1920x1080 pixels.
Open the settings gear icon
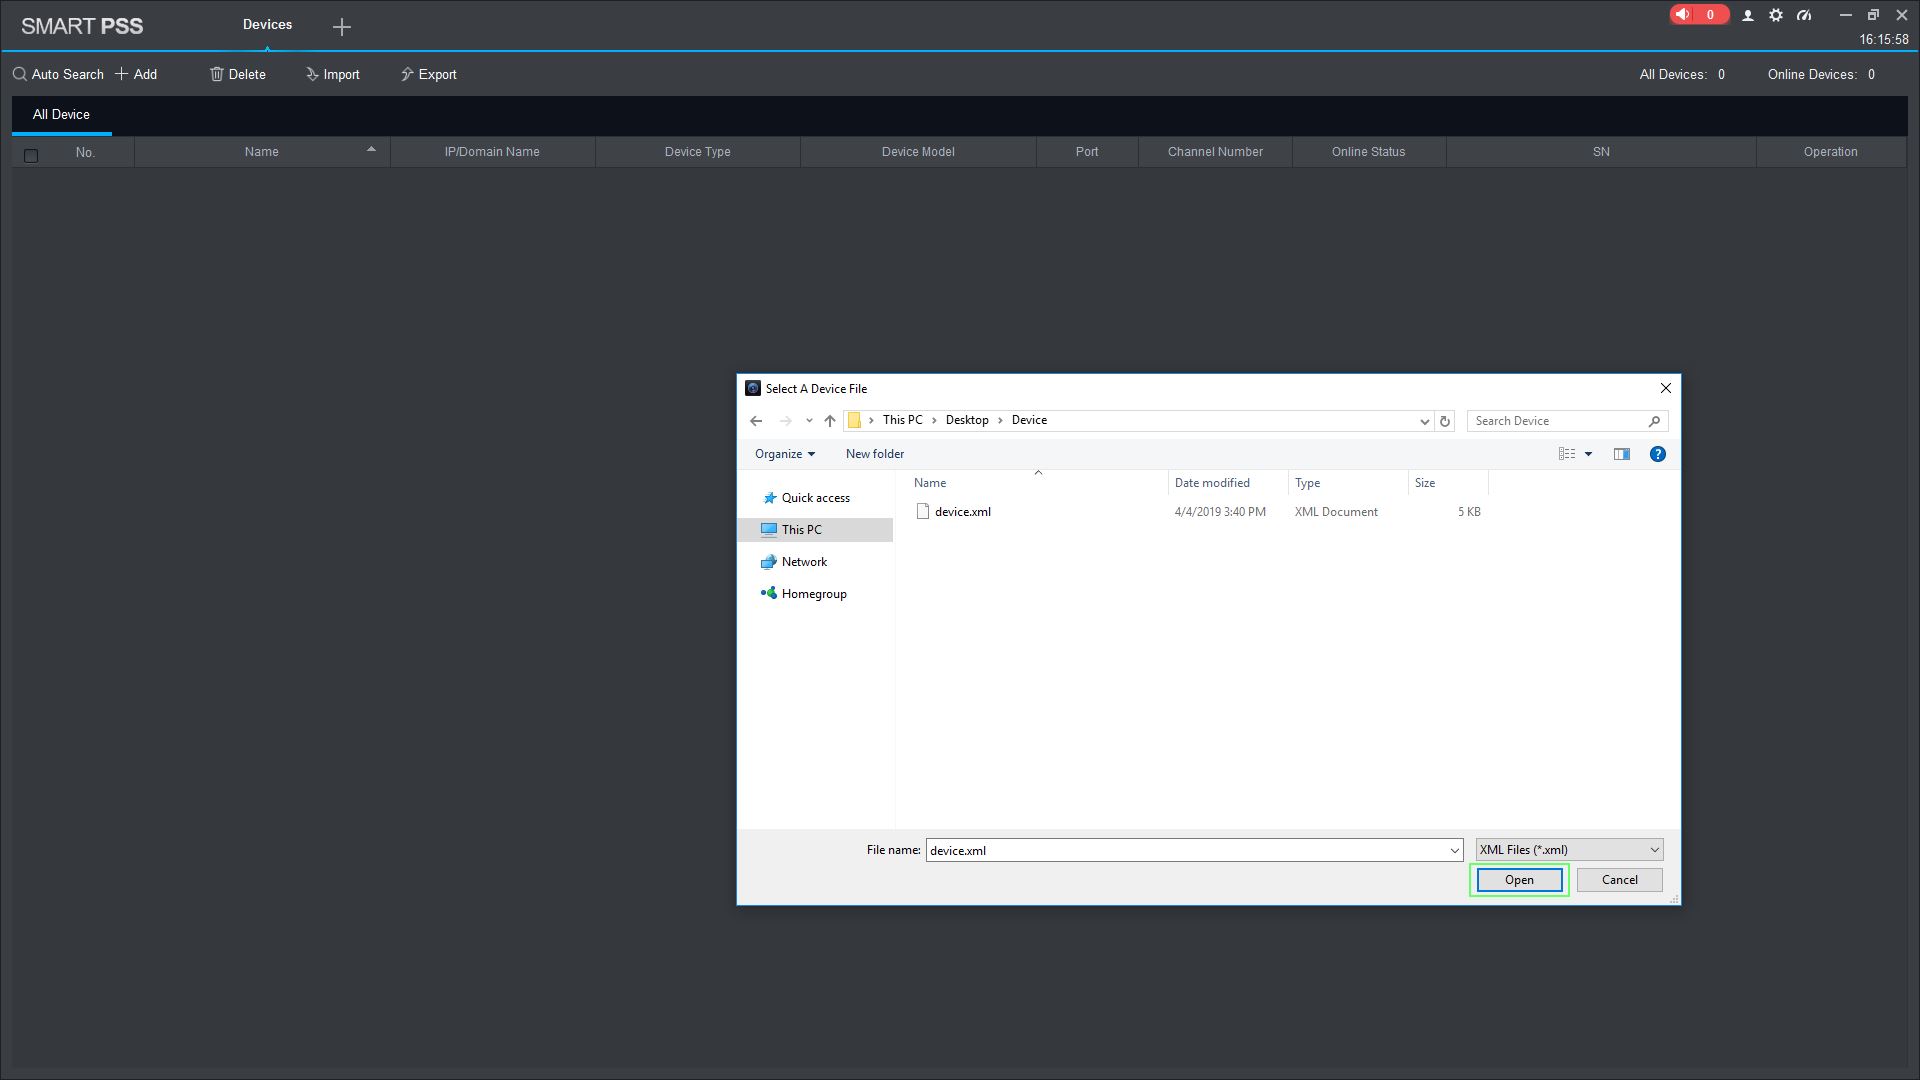(x=1776, y=16)
